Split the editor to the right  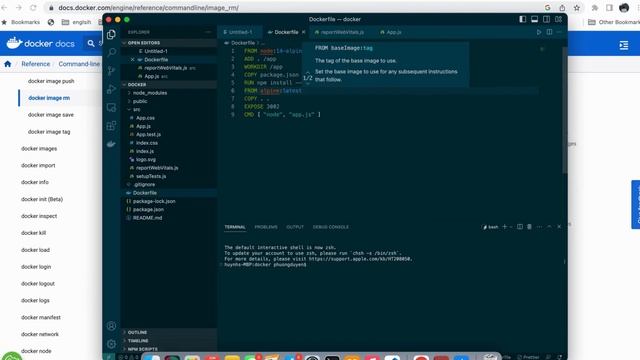click(x=549, y=32)
